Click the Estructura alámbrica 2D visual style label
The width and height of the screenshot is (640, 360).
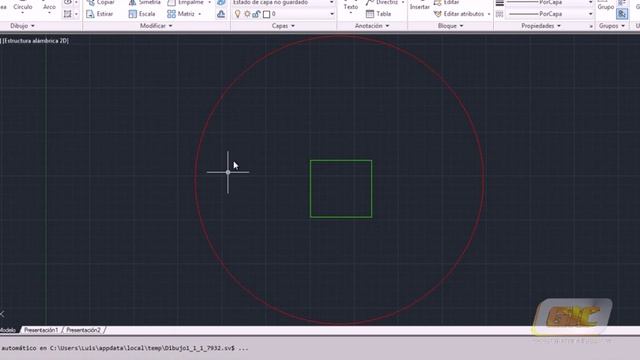pyautogui.click(x=36, y=41)
